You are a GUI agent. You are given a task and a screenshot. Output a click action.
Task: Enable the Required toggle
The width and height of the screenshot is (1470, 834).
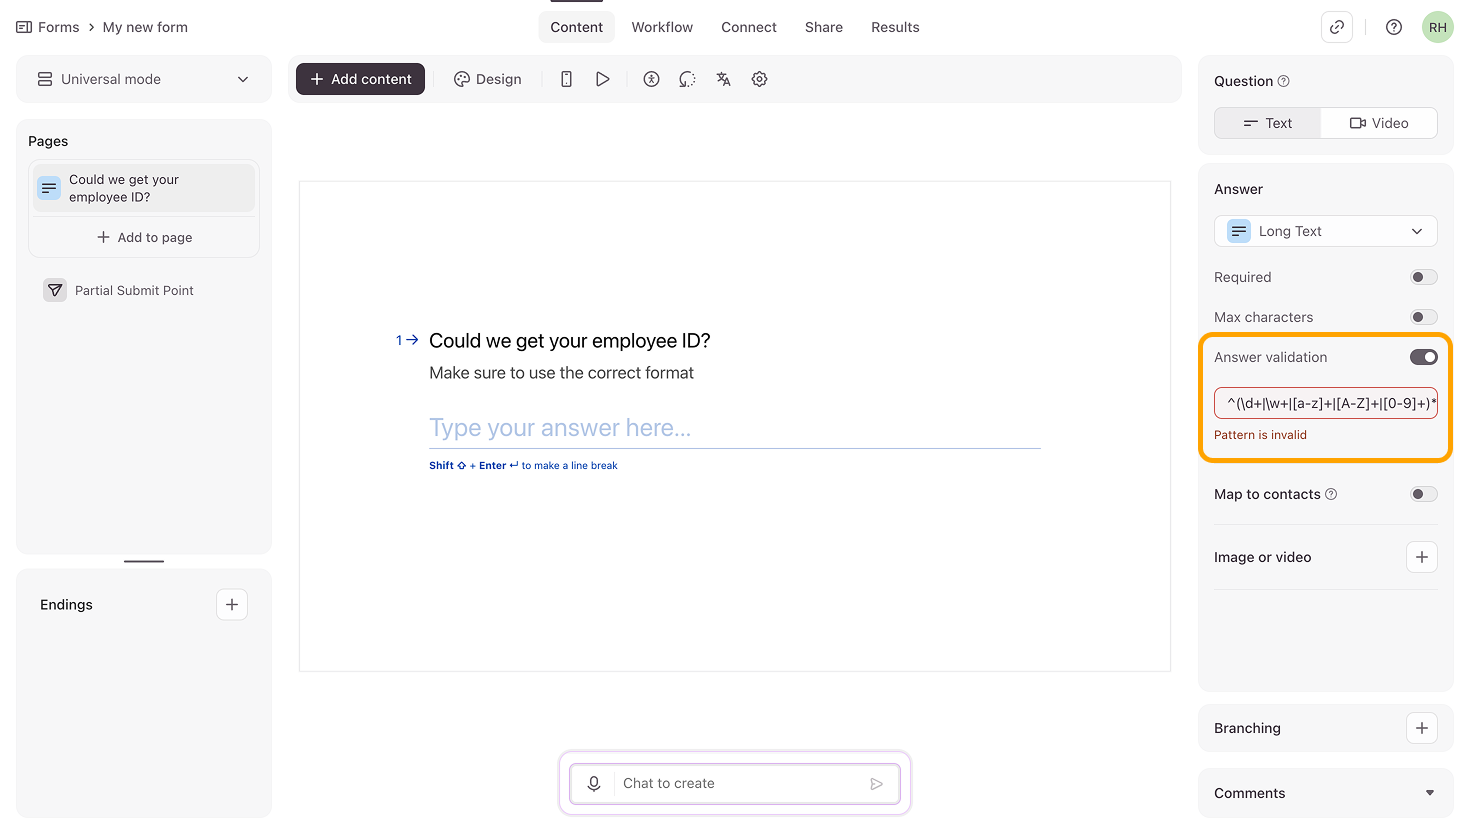(1423, 277)
